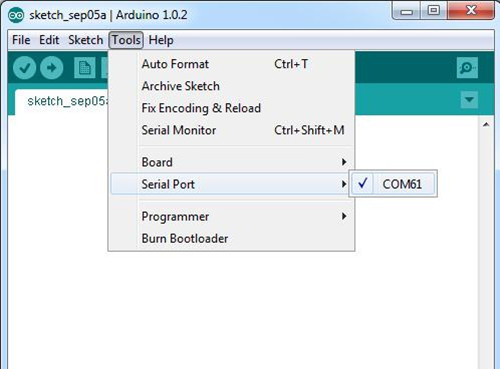The image size is (501, 370).
Task: Click the Verify checkmark toolbar button
Action: pyautogui.click(x=24, y=68)
